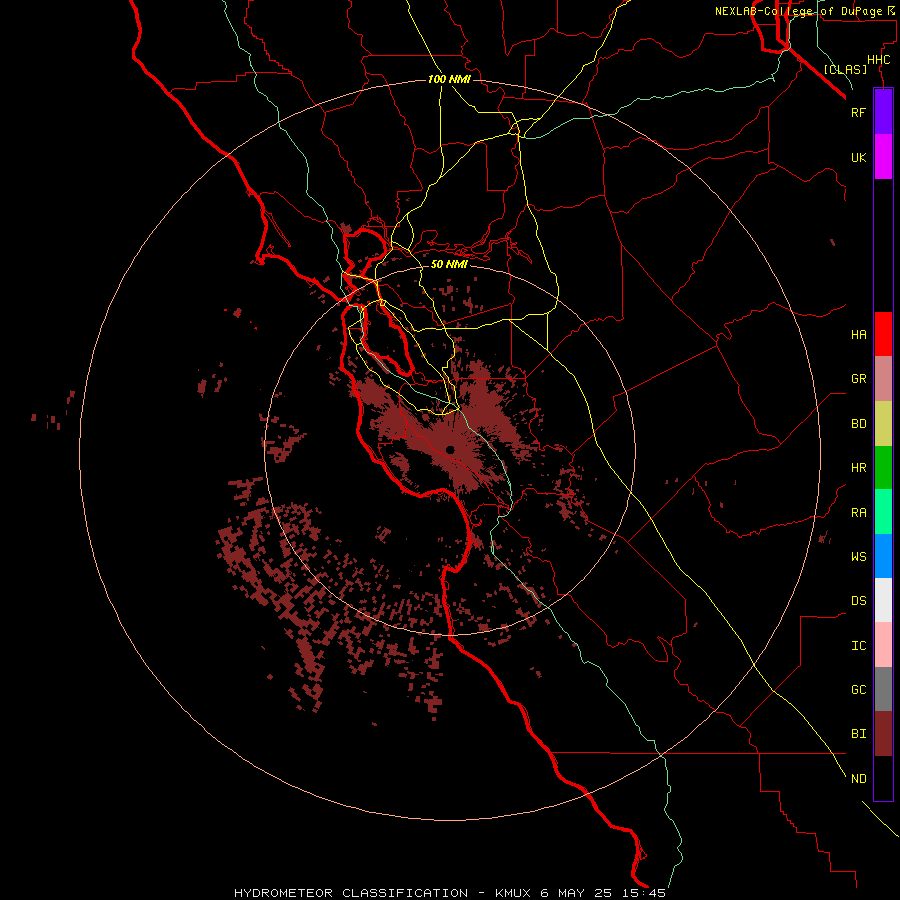
Task: Click the DS legend label
Action: click(858, 601)
